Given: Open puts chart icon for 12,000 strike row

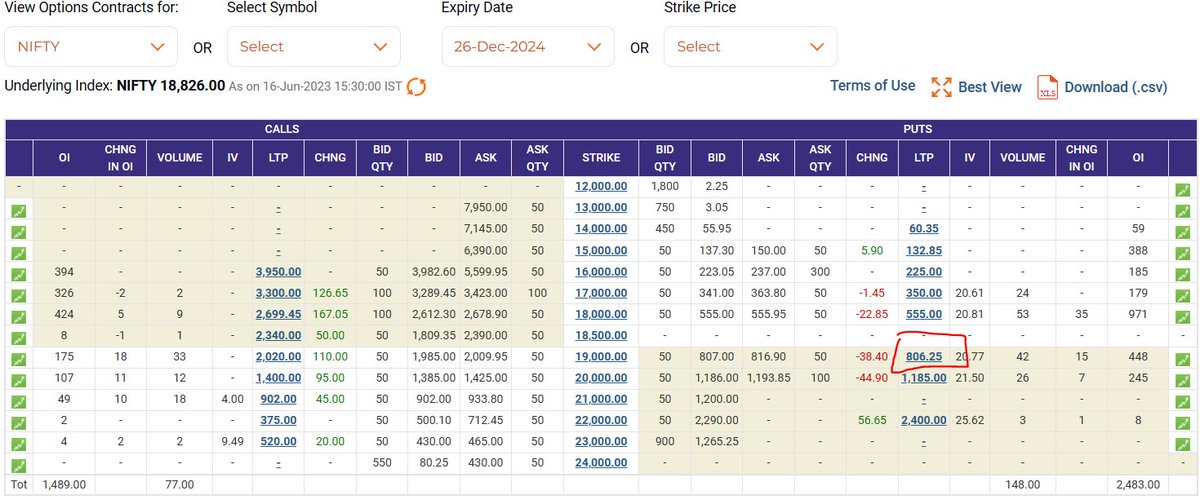Looking at the screenshot, I should [1183, 188].
